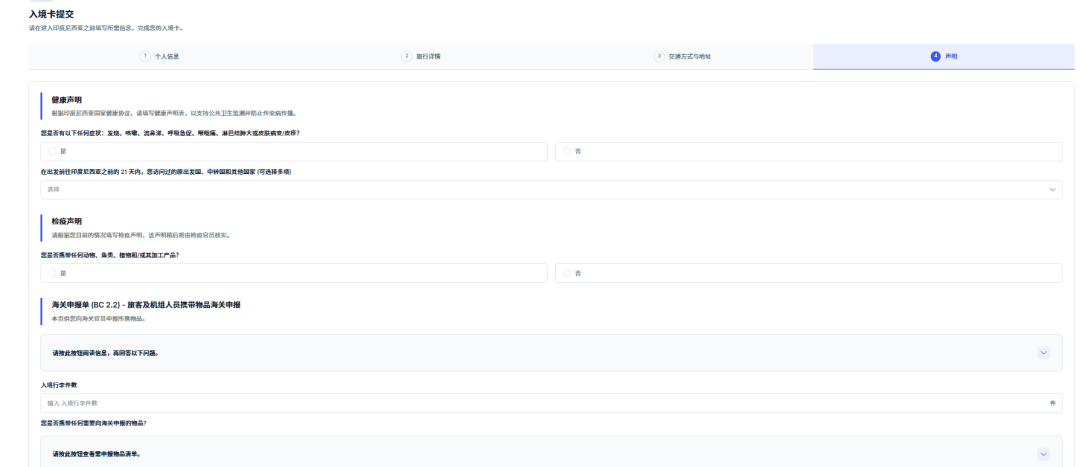Click the chevron arrow in the countries select box

[1053, 189]
